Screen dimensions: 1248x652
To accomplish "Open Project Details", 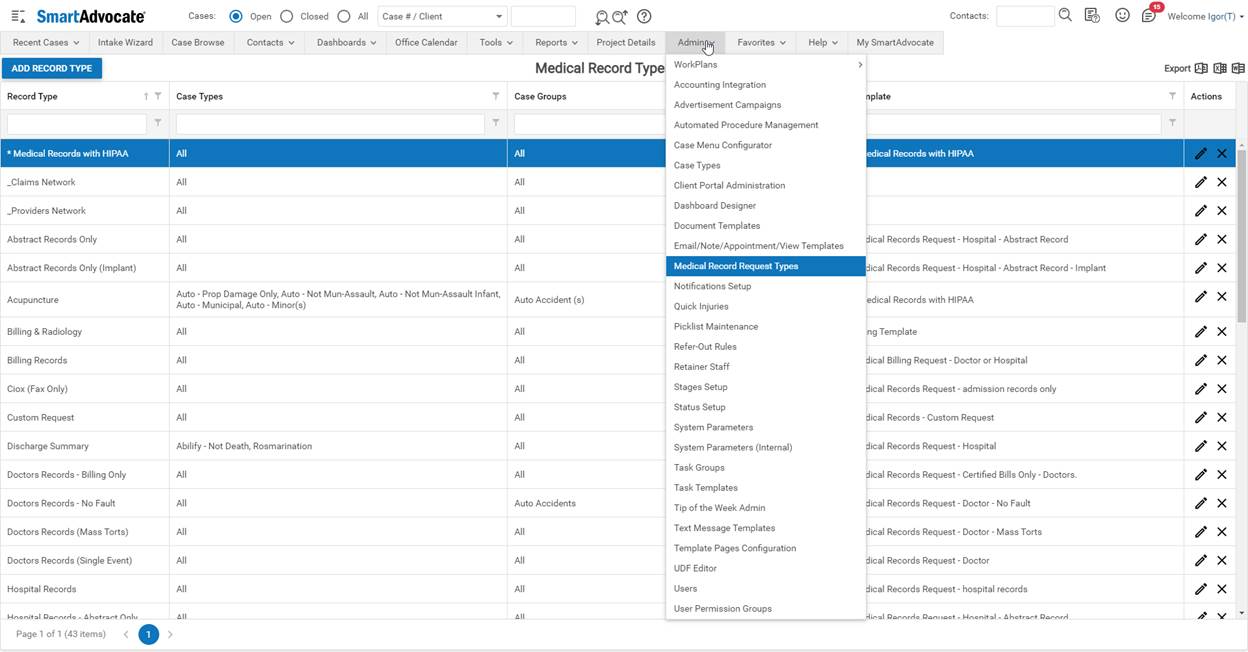I will (x=626, y=42).
